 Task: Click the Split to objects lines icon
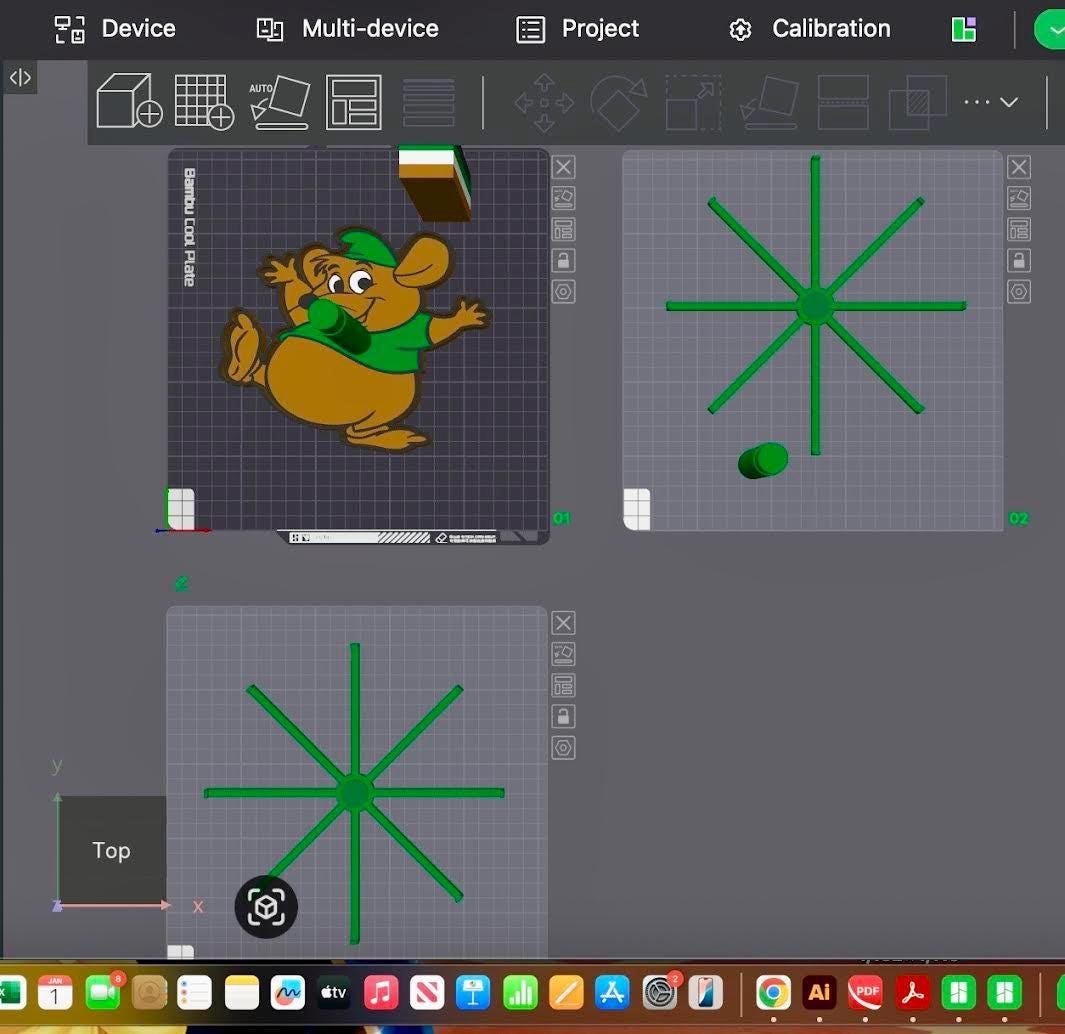(x=429, y=103)
